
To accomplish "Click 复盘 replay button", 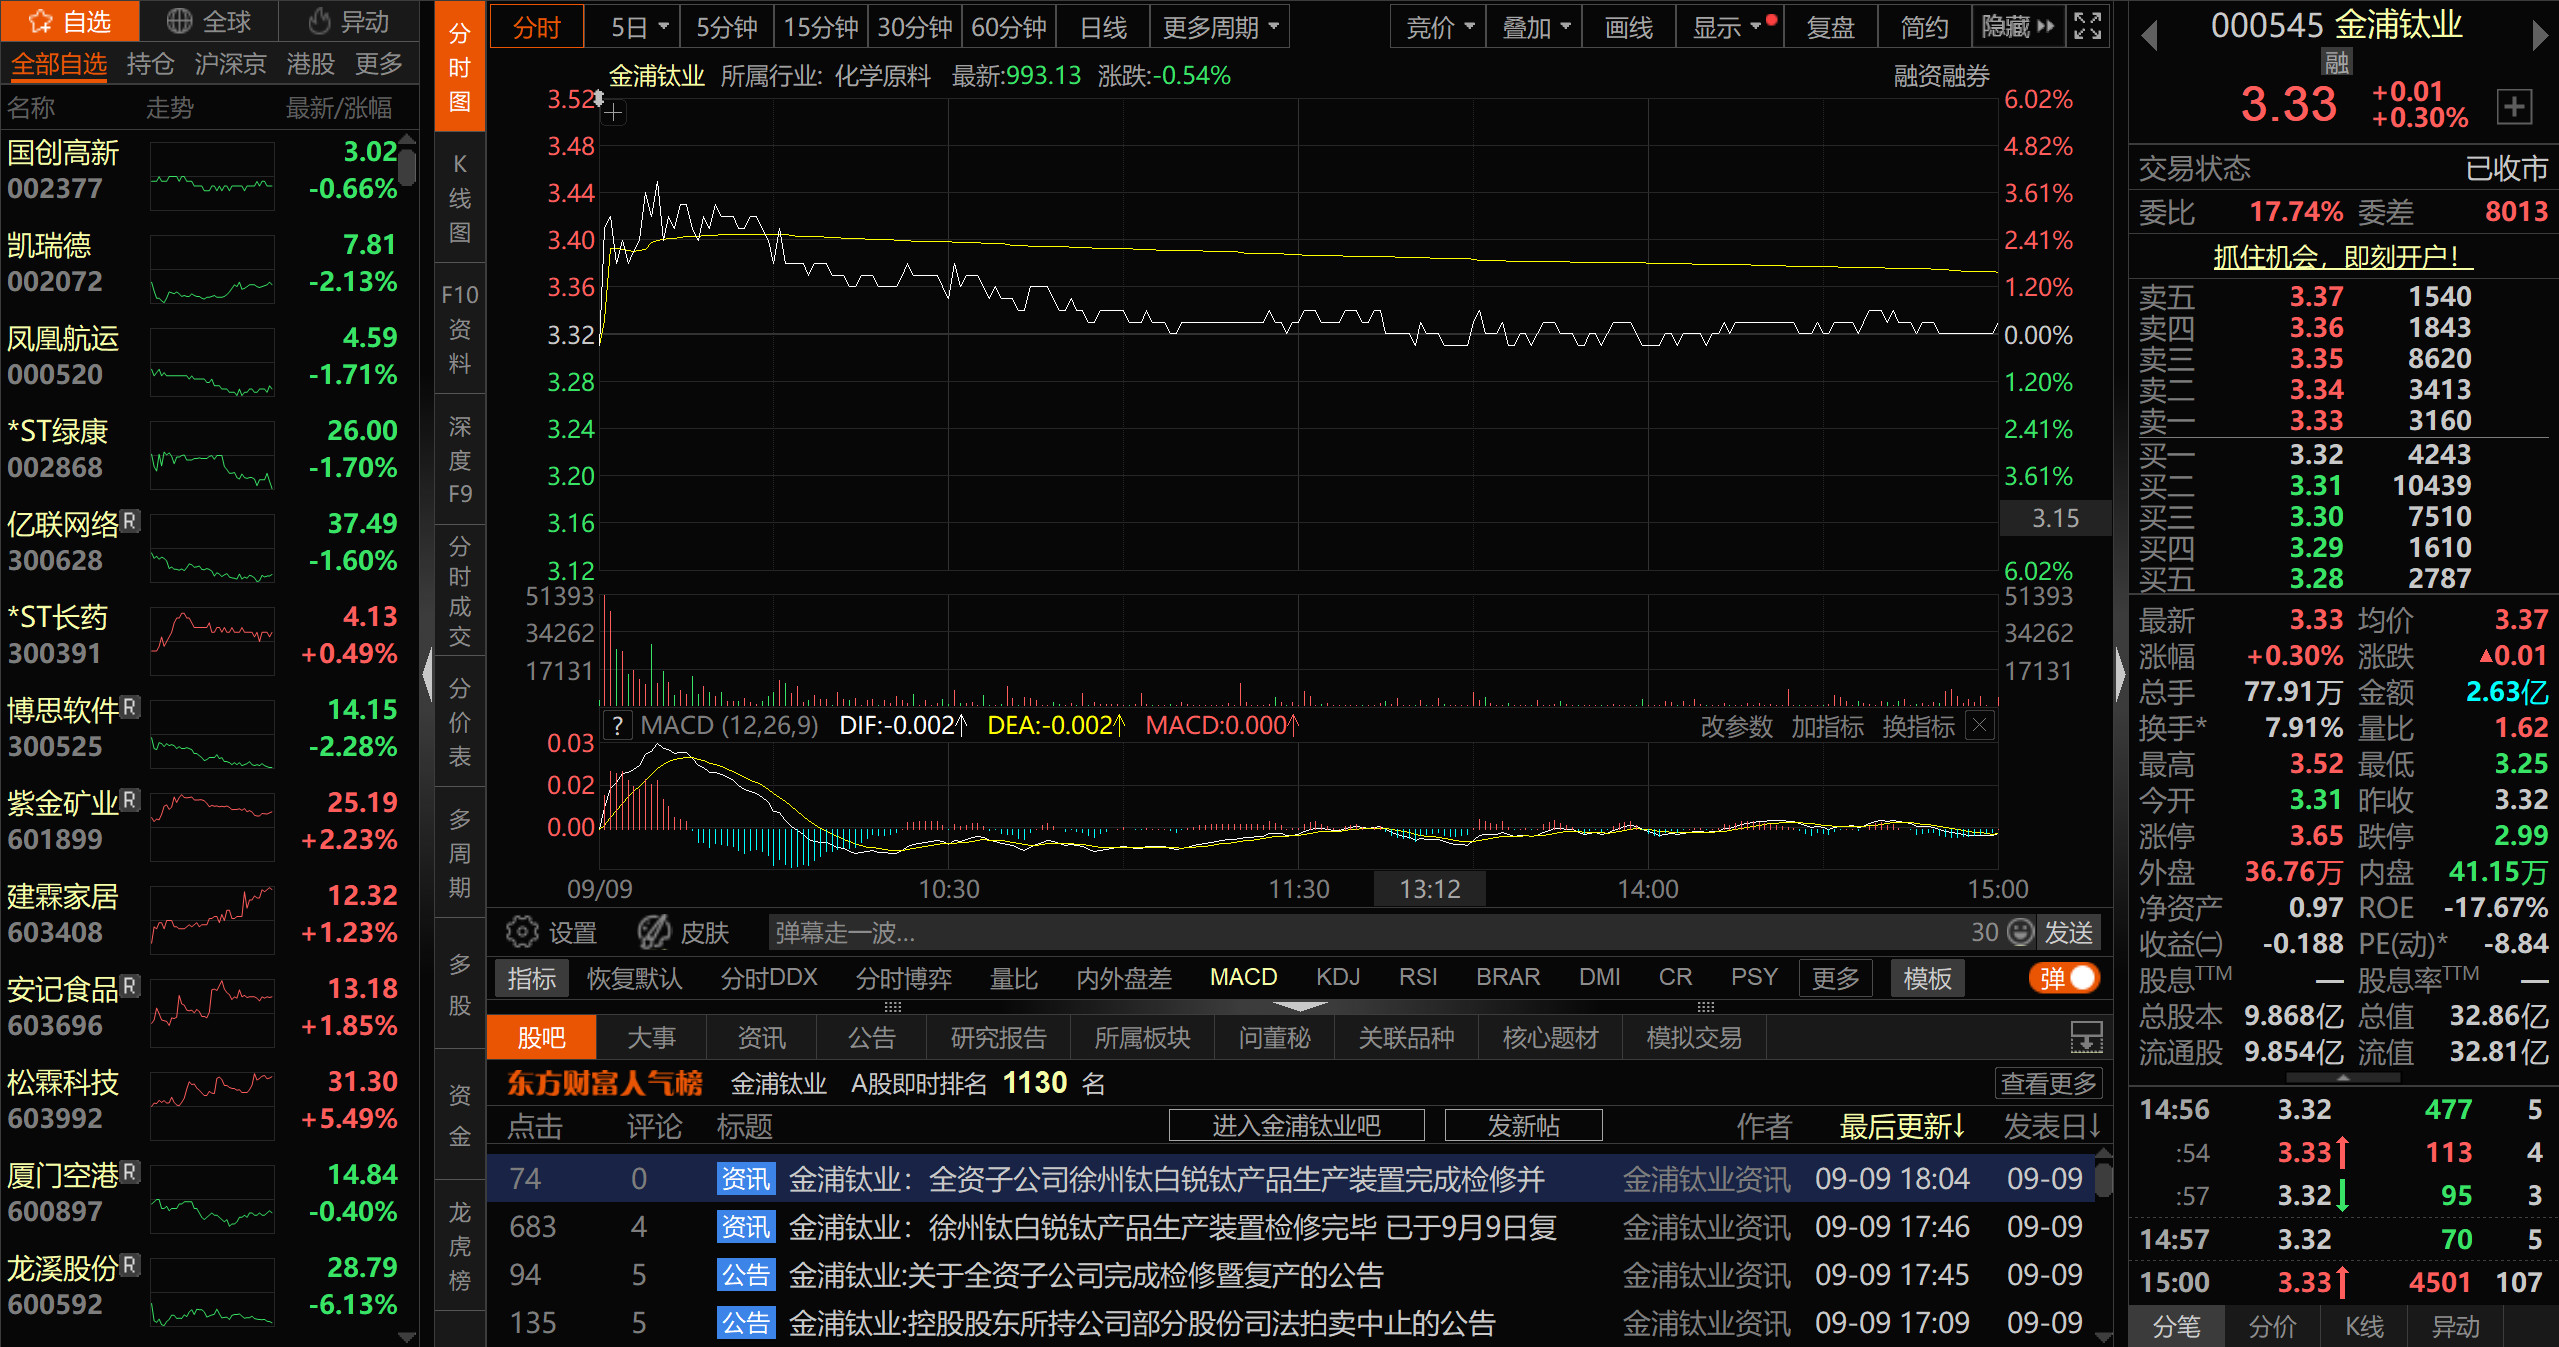I will click(x=1830, y=27).
